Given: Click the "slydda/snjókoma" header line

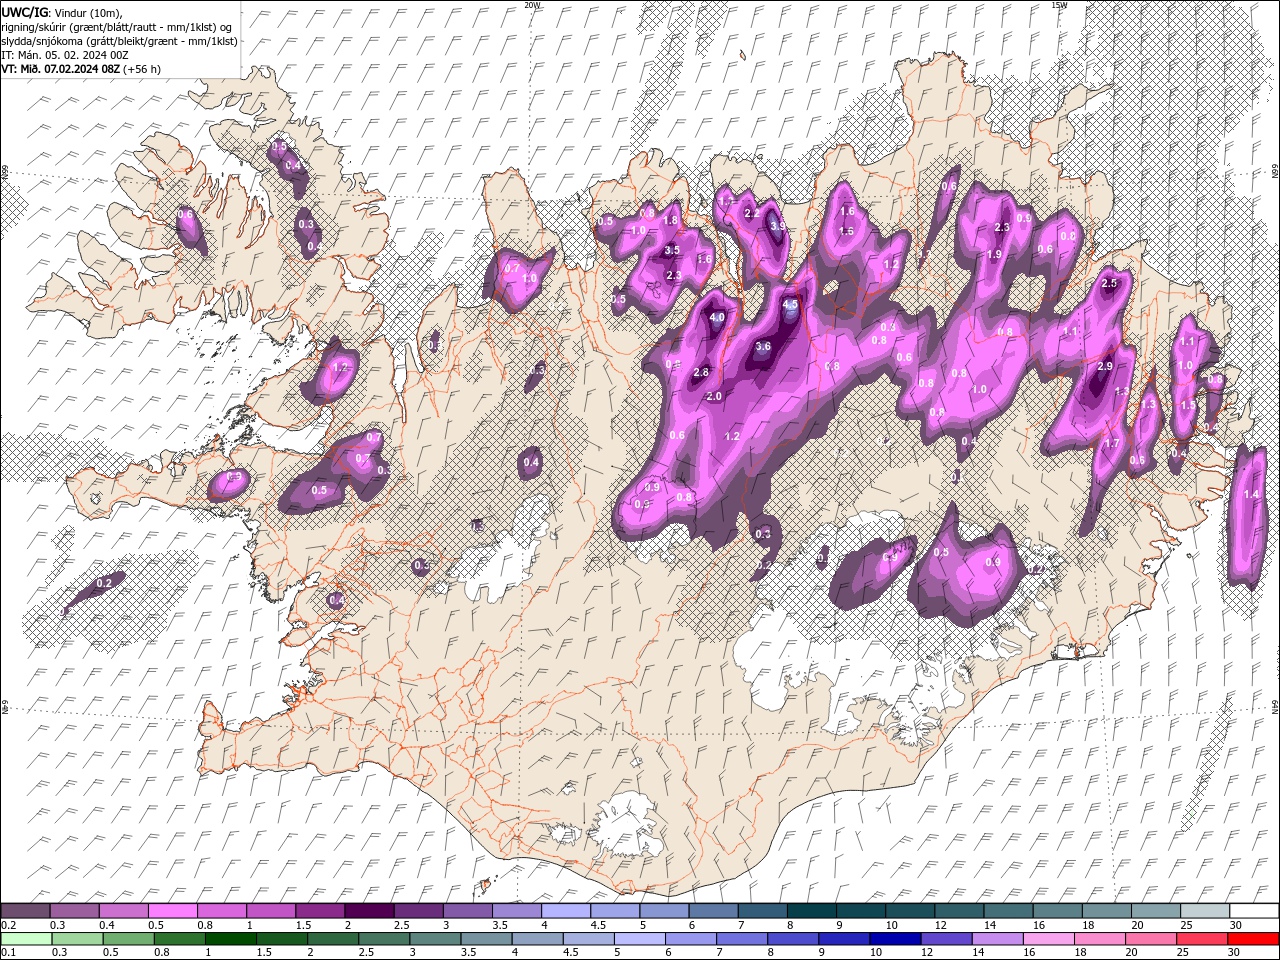Looking at the screenshot, I should point(119,41).
